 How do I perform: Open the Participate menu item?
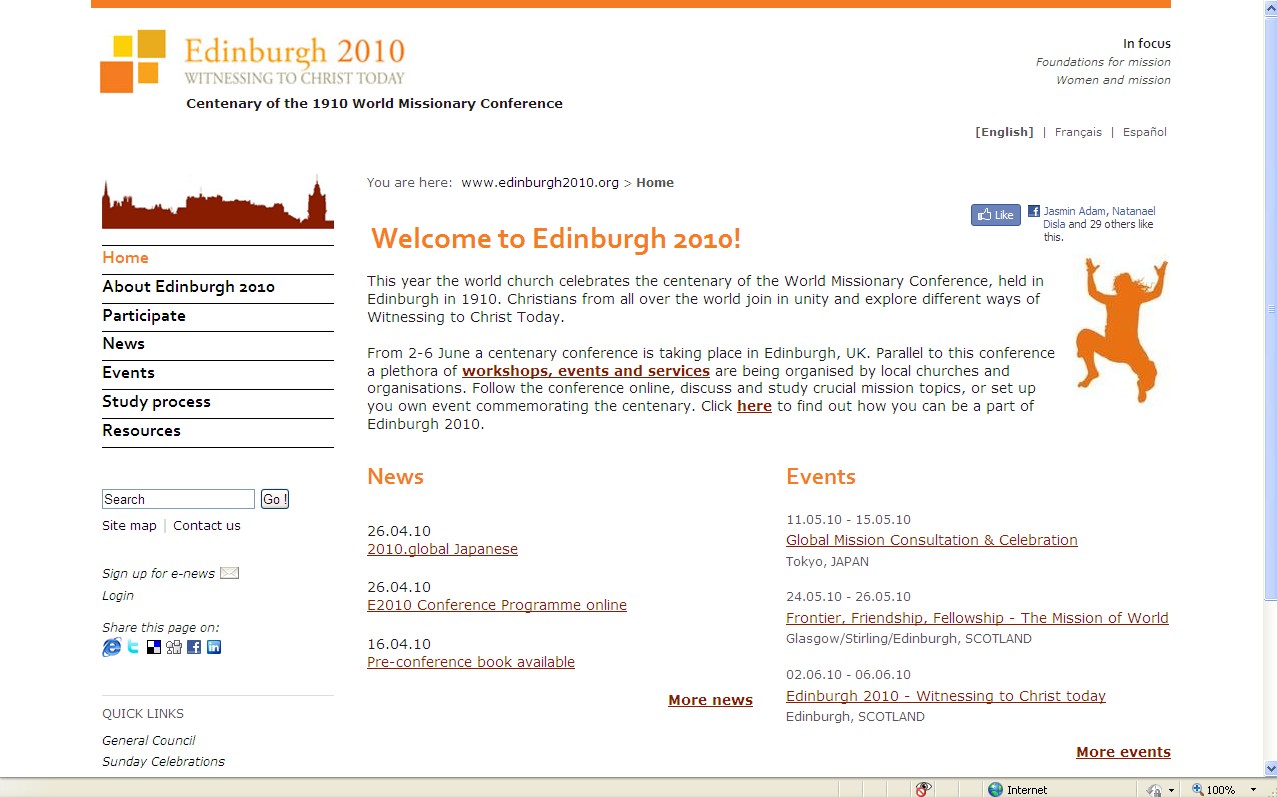[144, 315]
